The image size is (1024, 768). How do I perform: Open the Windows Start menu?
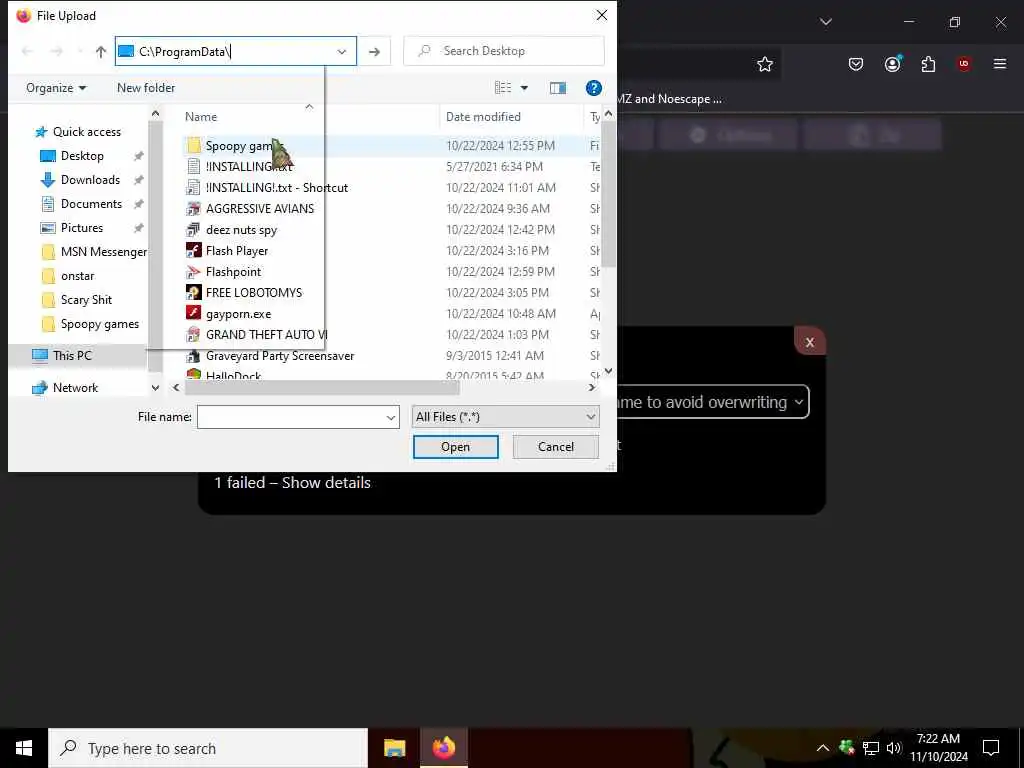click(x=24, y=748)
